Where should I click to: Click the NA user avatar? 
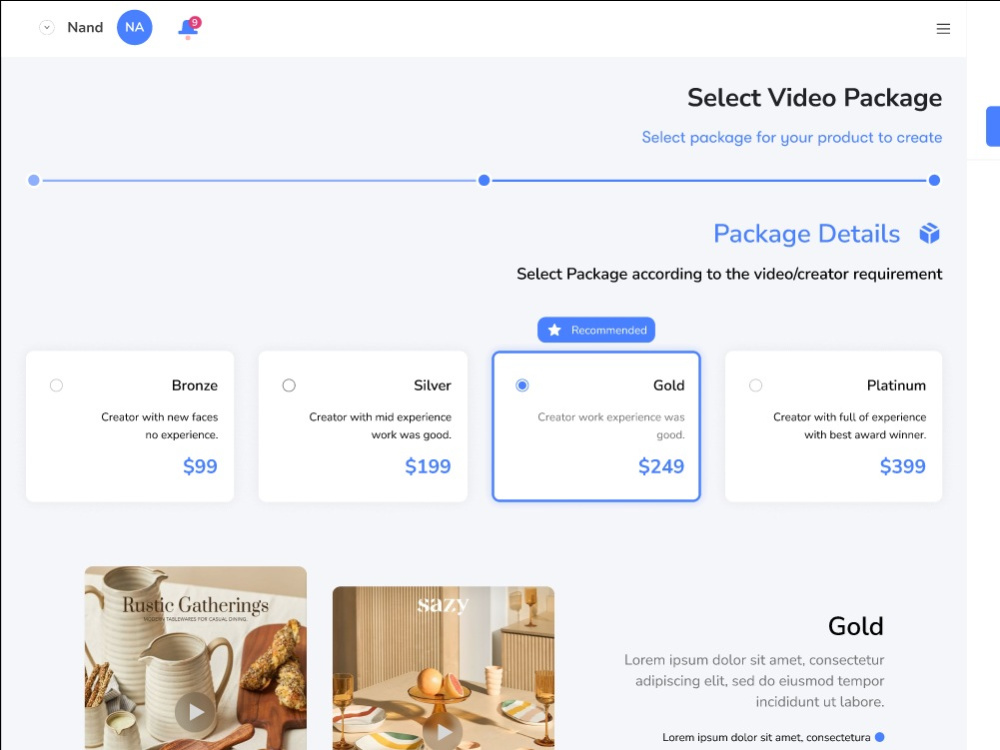(x=135, y=27)
